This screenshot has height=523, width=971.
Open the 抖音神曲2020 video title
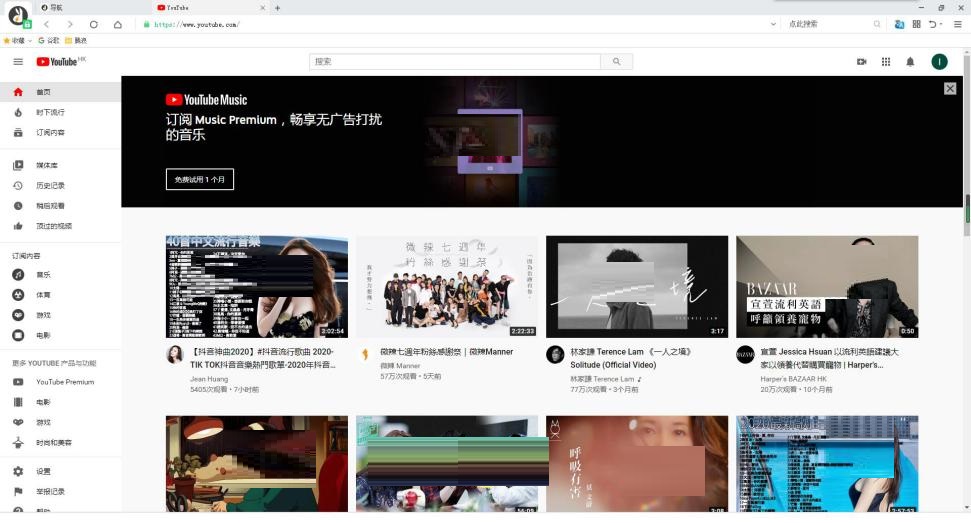coord(264,358)
